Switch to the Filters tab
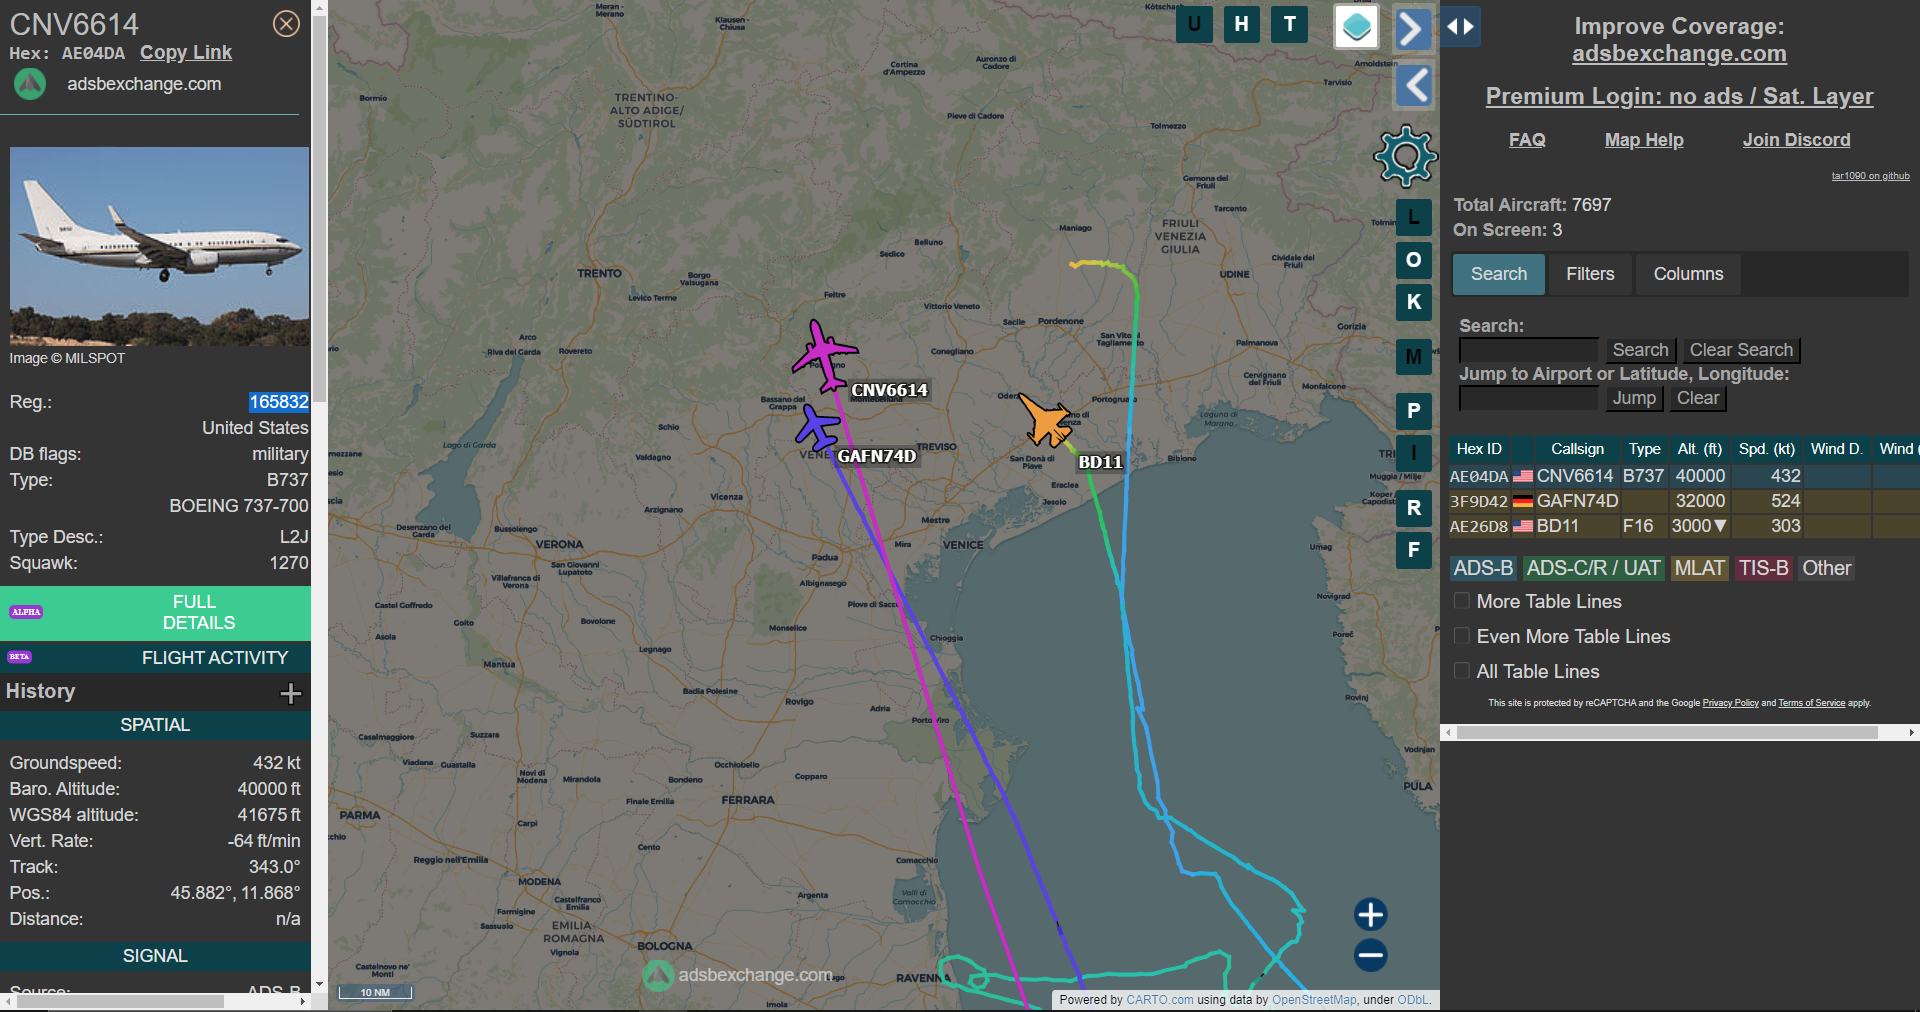 (1590, 274)
